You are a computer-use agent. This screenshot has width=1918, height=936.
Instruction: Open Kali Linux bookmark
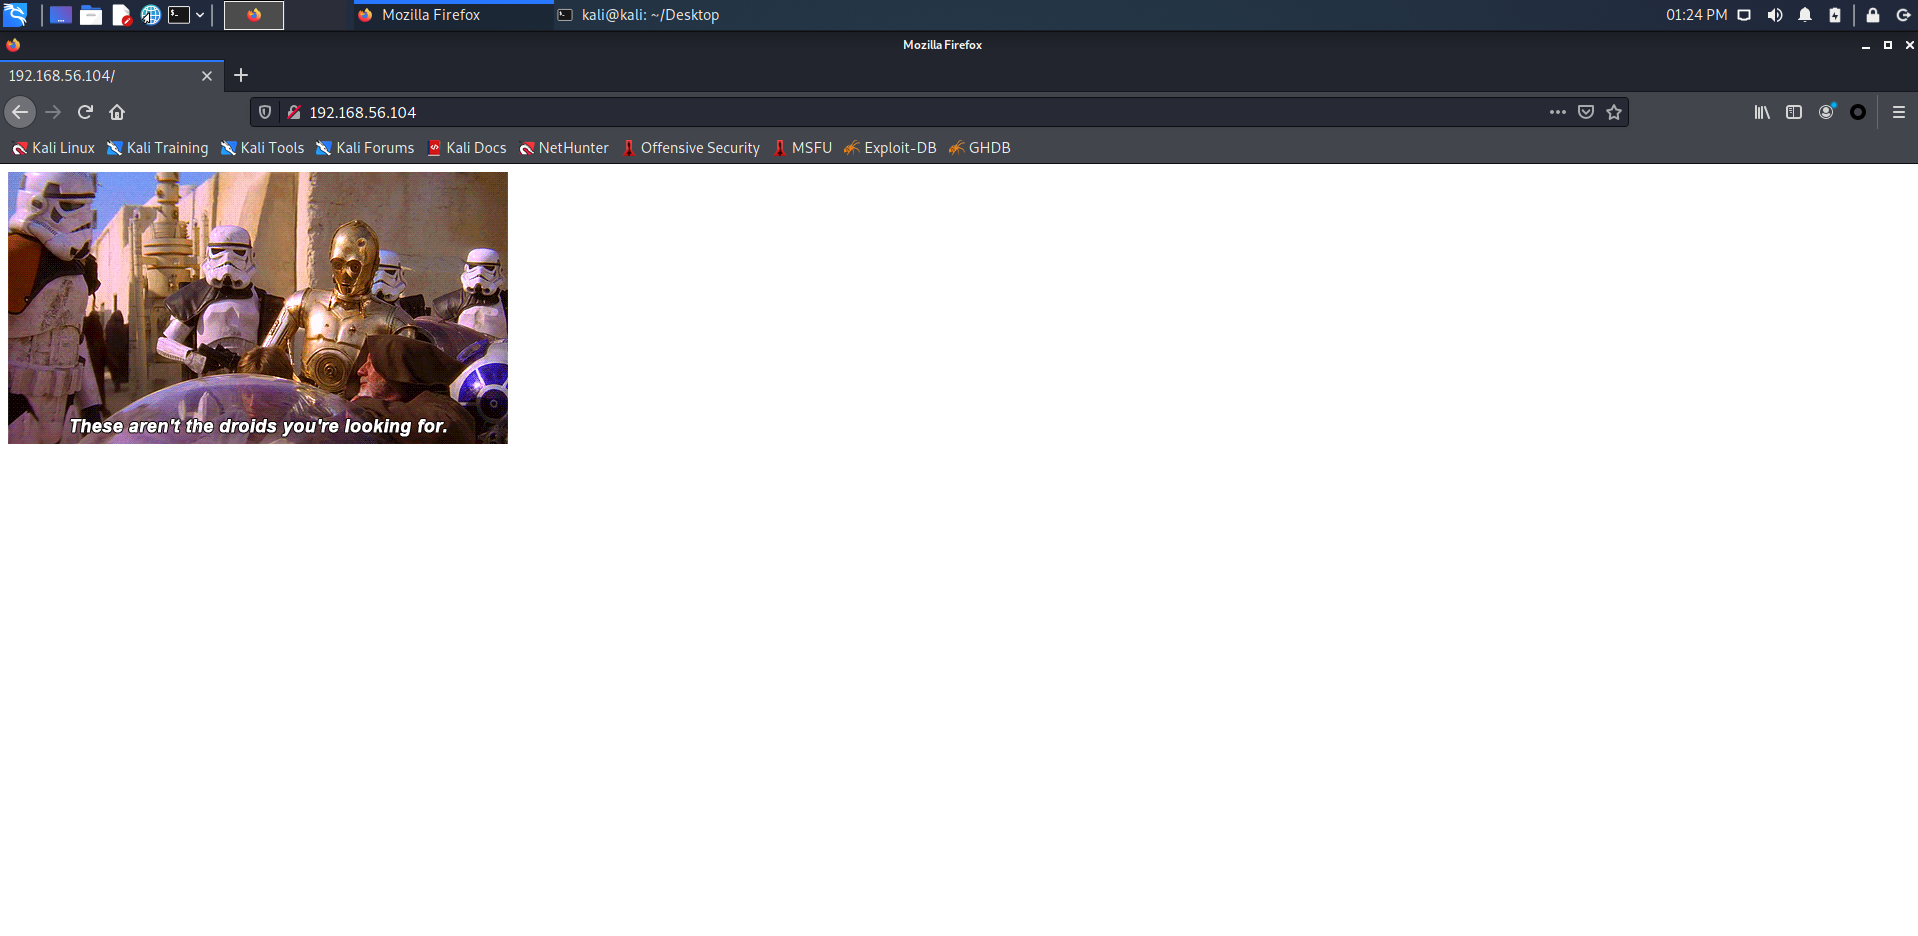tap(54, 148)
